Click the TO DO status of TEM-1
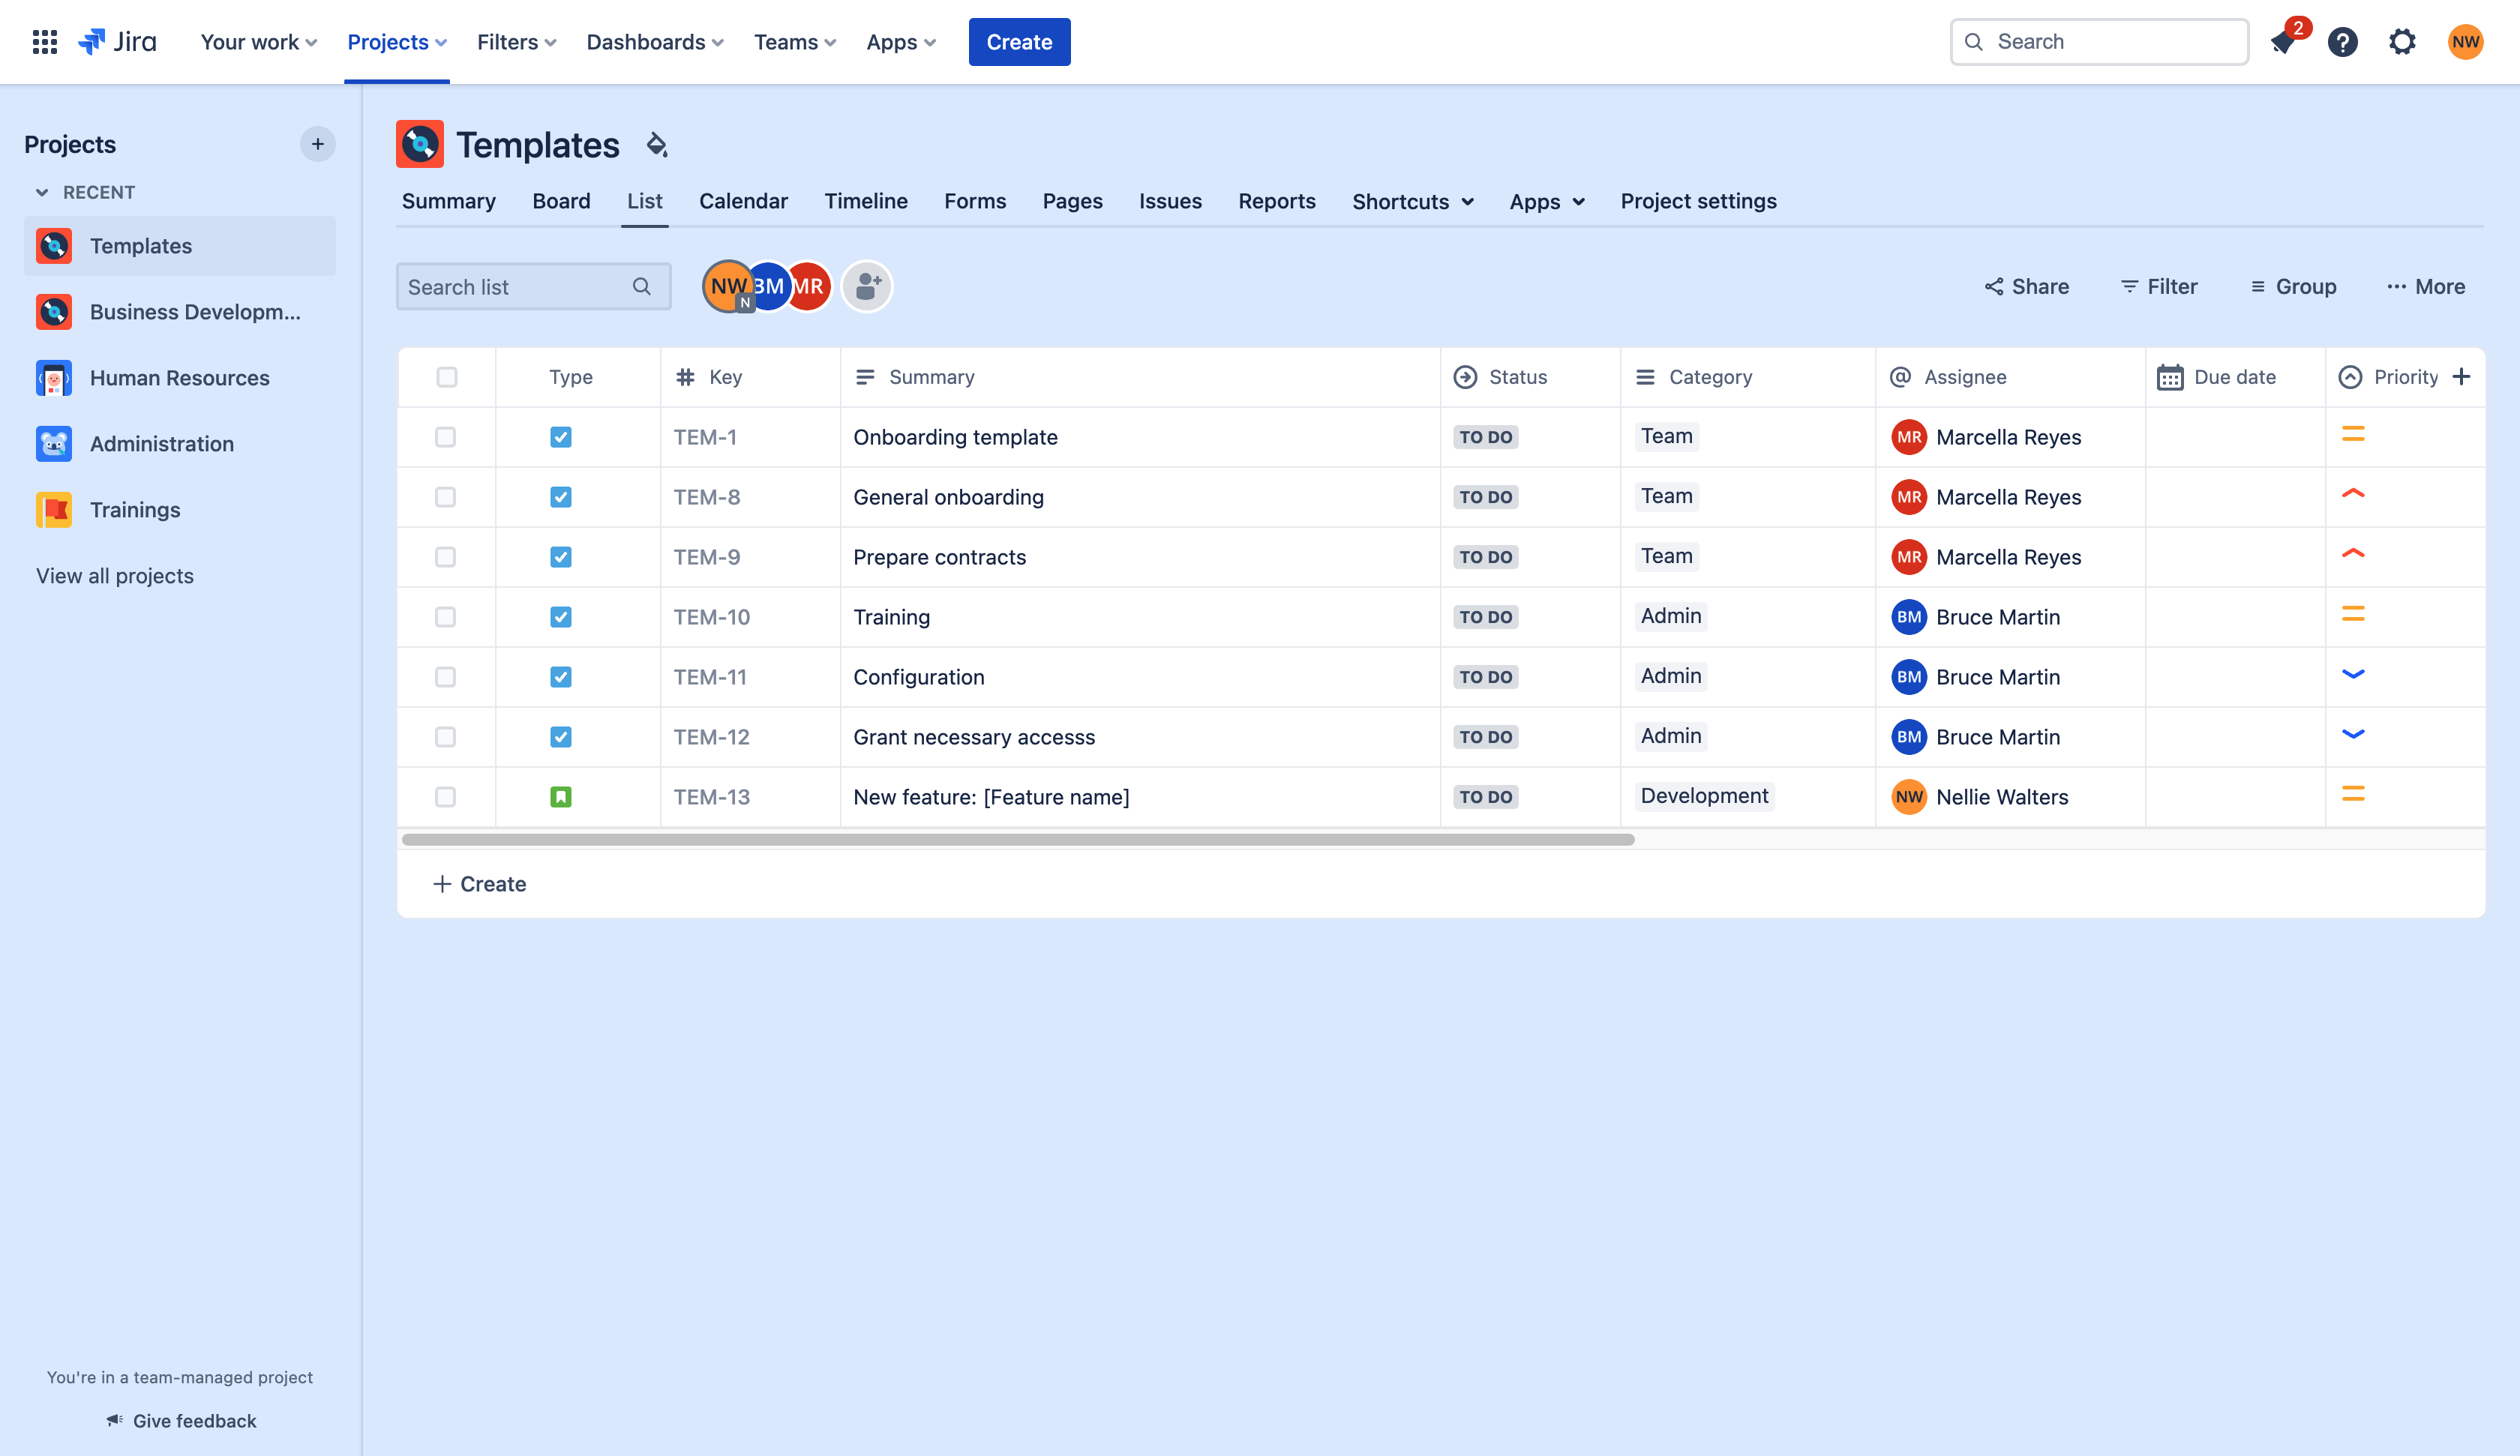Screen dimensions: 2520x1456 (1485, 437)
